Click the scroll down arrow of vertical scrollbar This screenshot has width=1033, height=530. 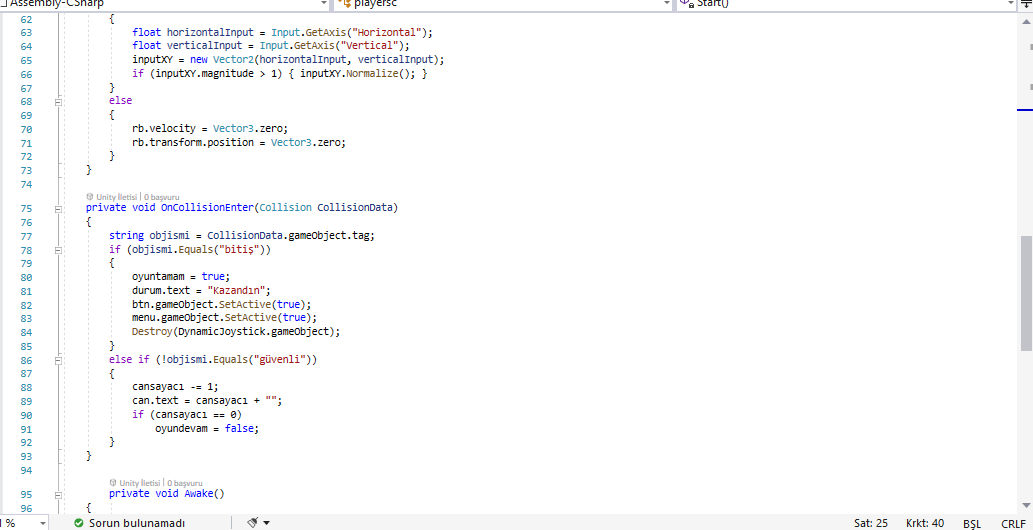[1026, 506]
